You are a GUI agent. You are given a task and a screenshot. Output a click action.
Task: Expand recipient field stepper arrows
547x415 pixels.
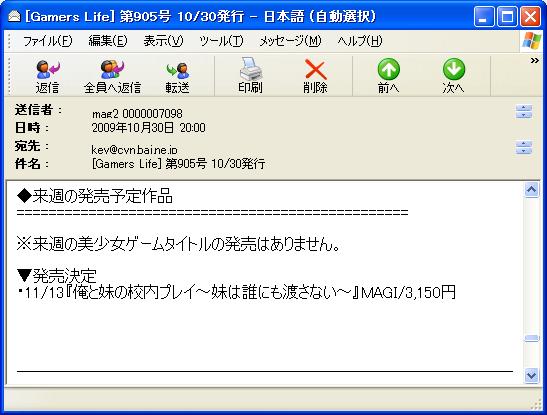[x=524, y=147]
